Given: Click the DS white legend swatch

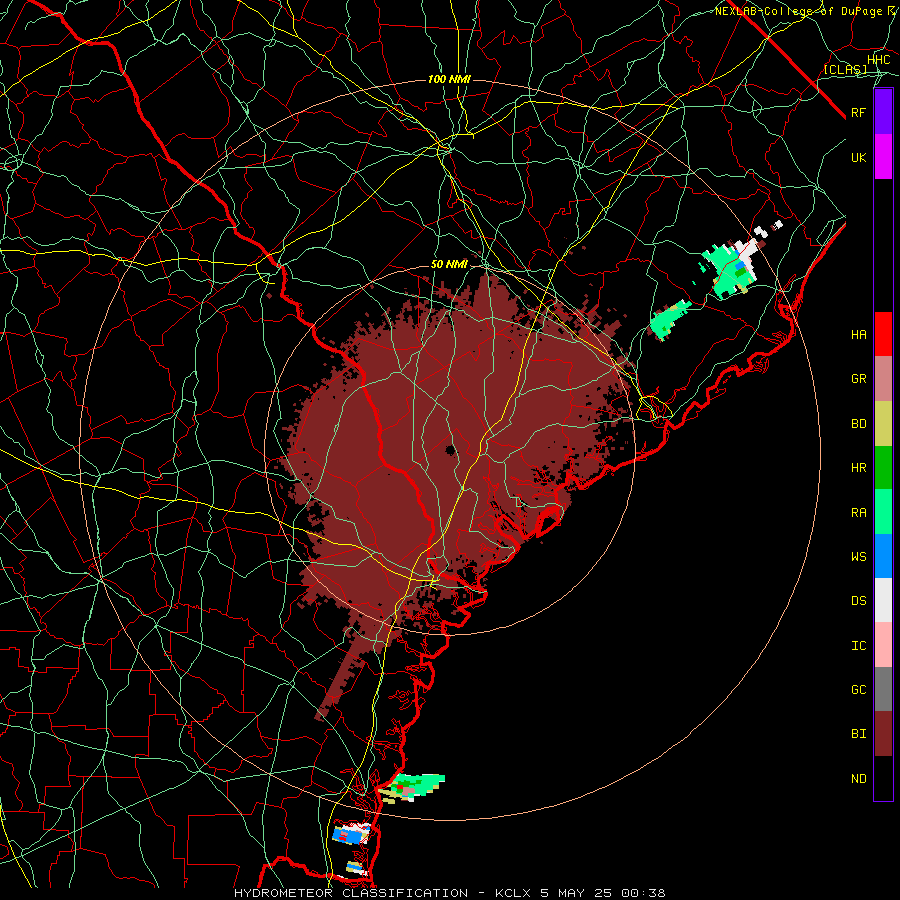Looking at the screenshot, I should click(x=883, y=600).
